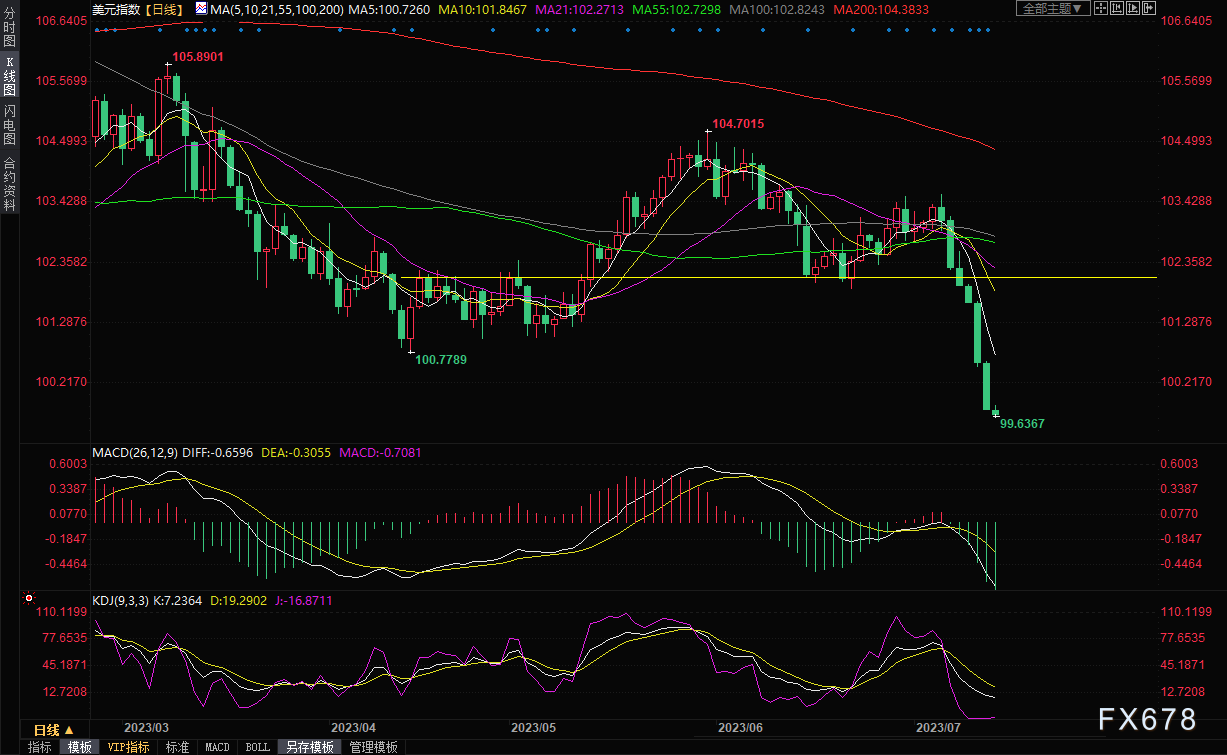Click the 管理模板 button
The image size is (1227, 755).
[x=373, y=747]
